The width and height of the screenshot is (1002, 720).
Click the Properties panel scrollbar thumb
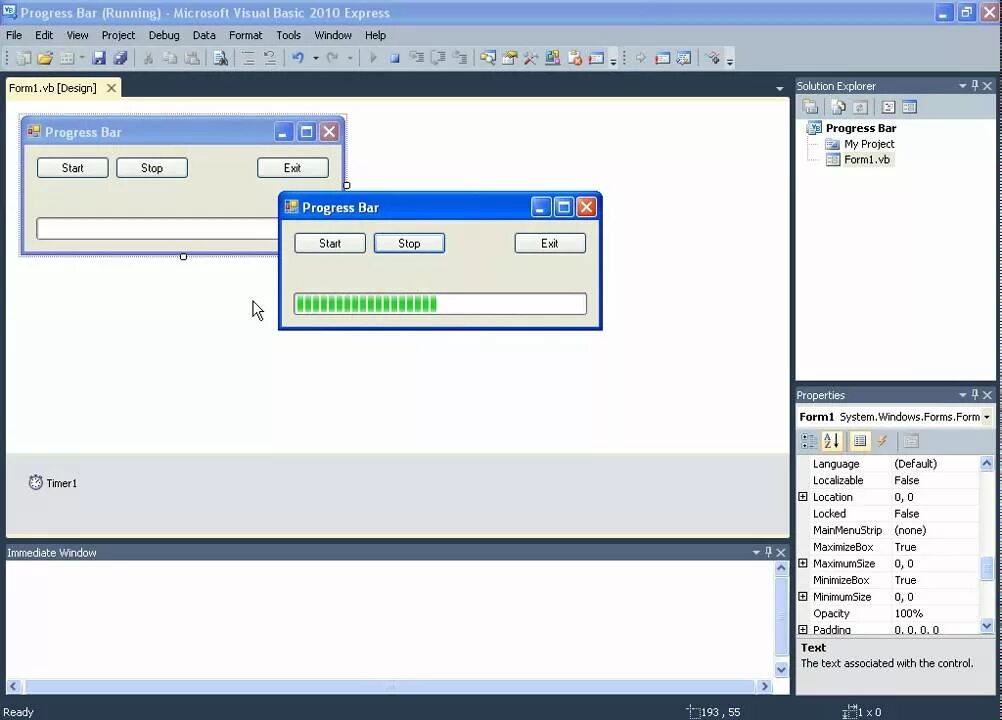[x=987, y=568]
